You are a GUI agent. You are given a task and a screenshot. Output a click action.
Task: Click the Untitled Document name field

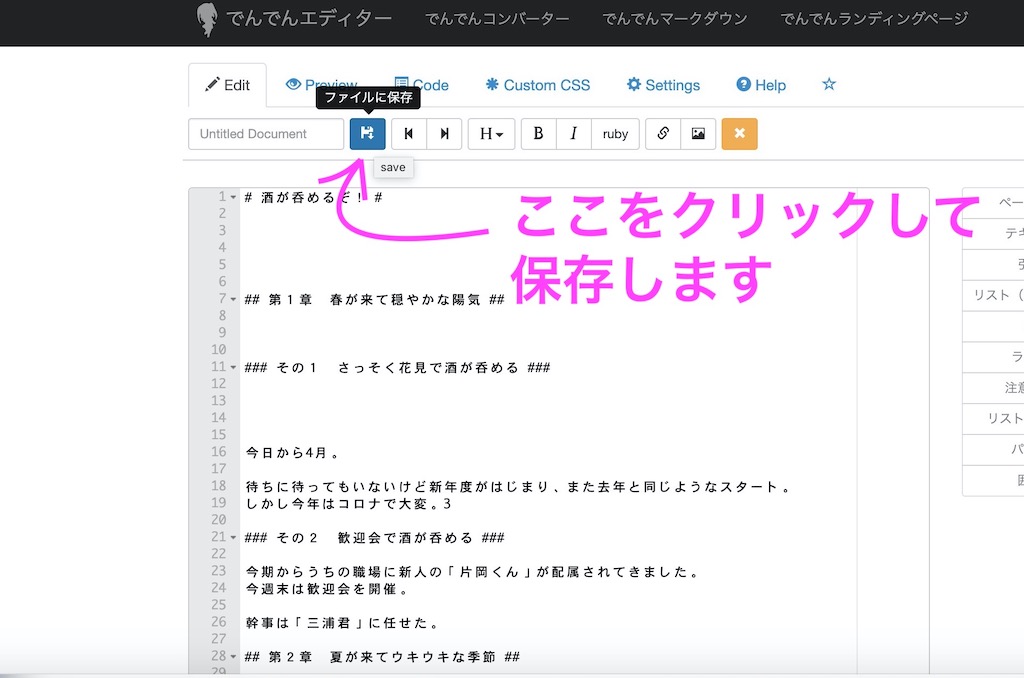click(266, 134)
